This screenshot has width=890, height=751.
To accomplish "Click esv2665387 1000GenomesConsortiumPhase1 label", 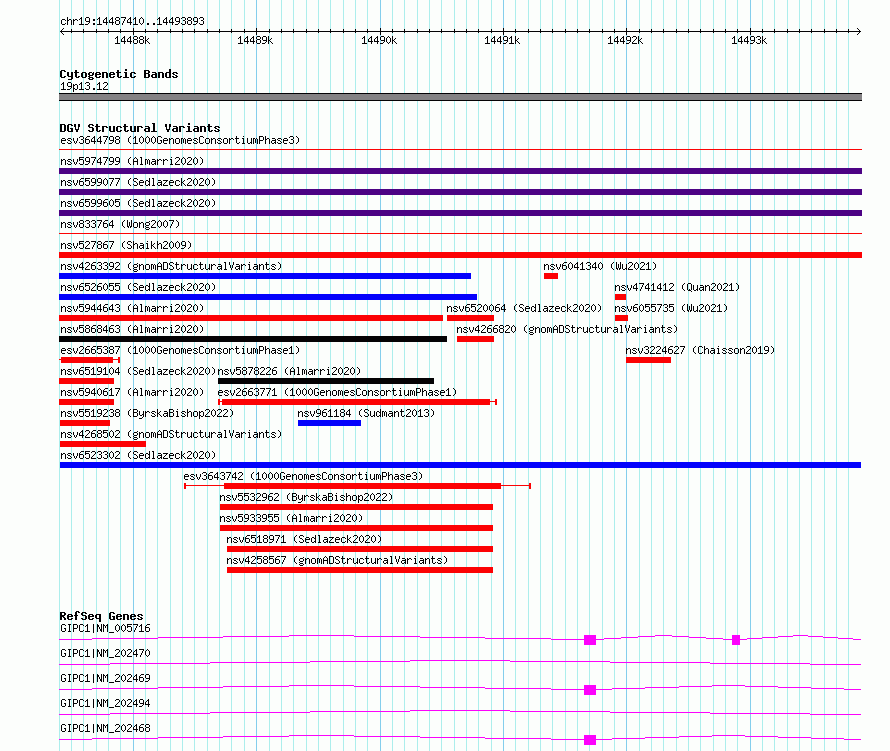I will [x=180, y=350].
